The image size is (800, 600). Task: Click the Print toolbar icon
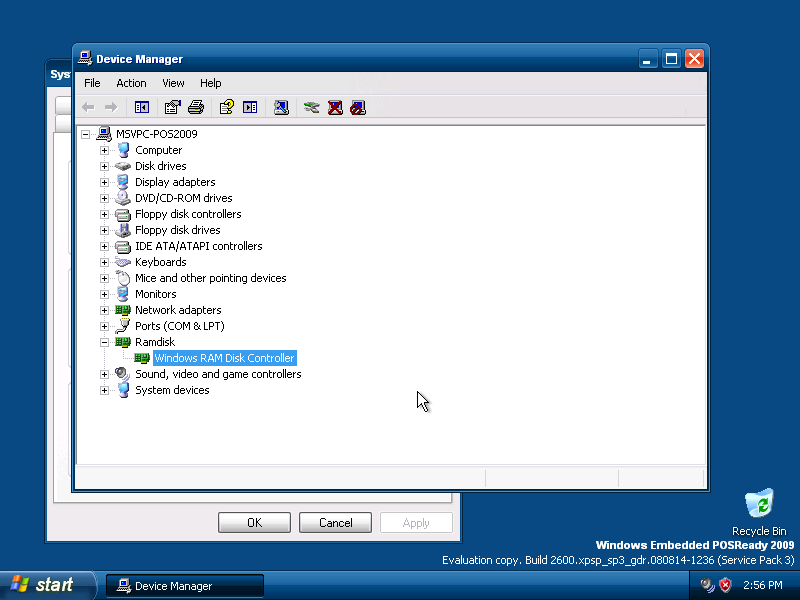[196, 107]
